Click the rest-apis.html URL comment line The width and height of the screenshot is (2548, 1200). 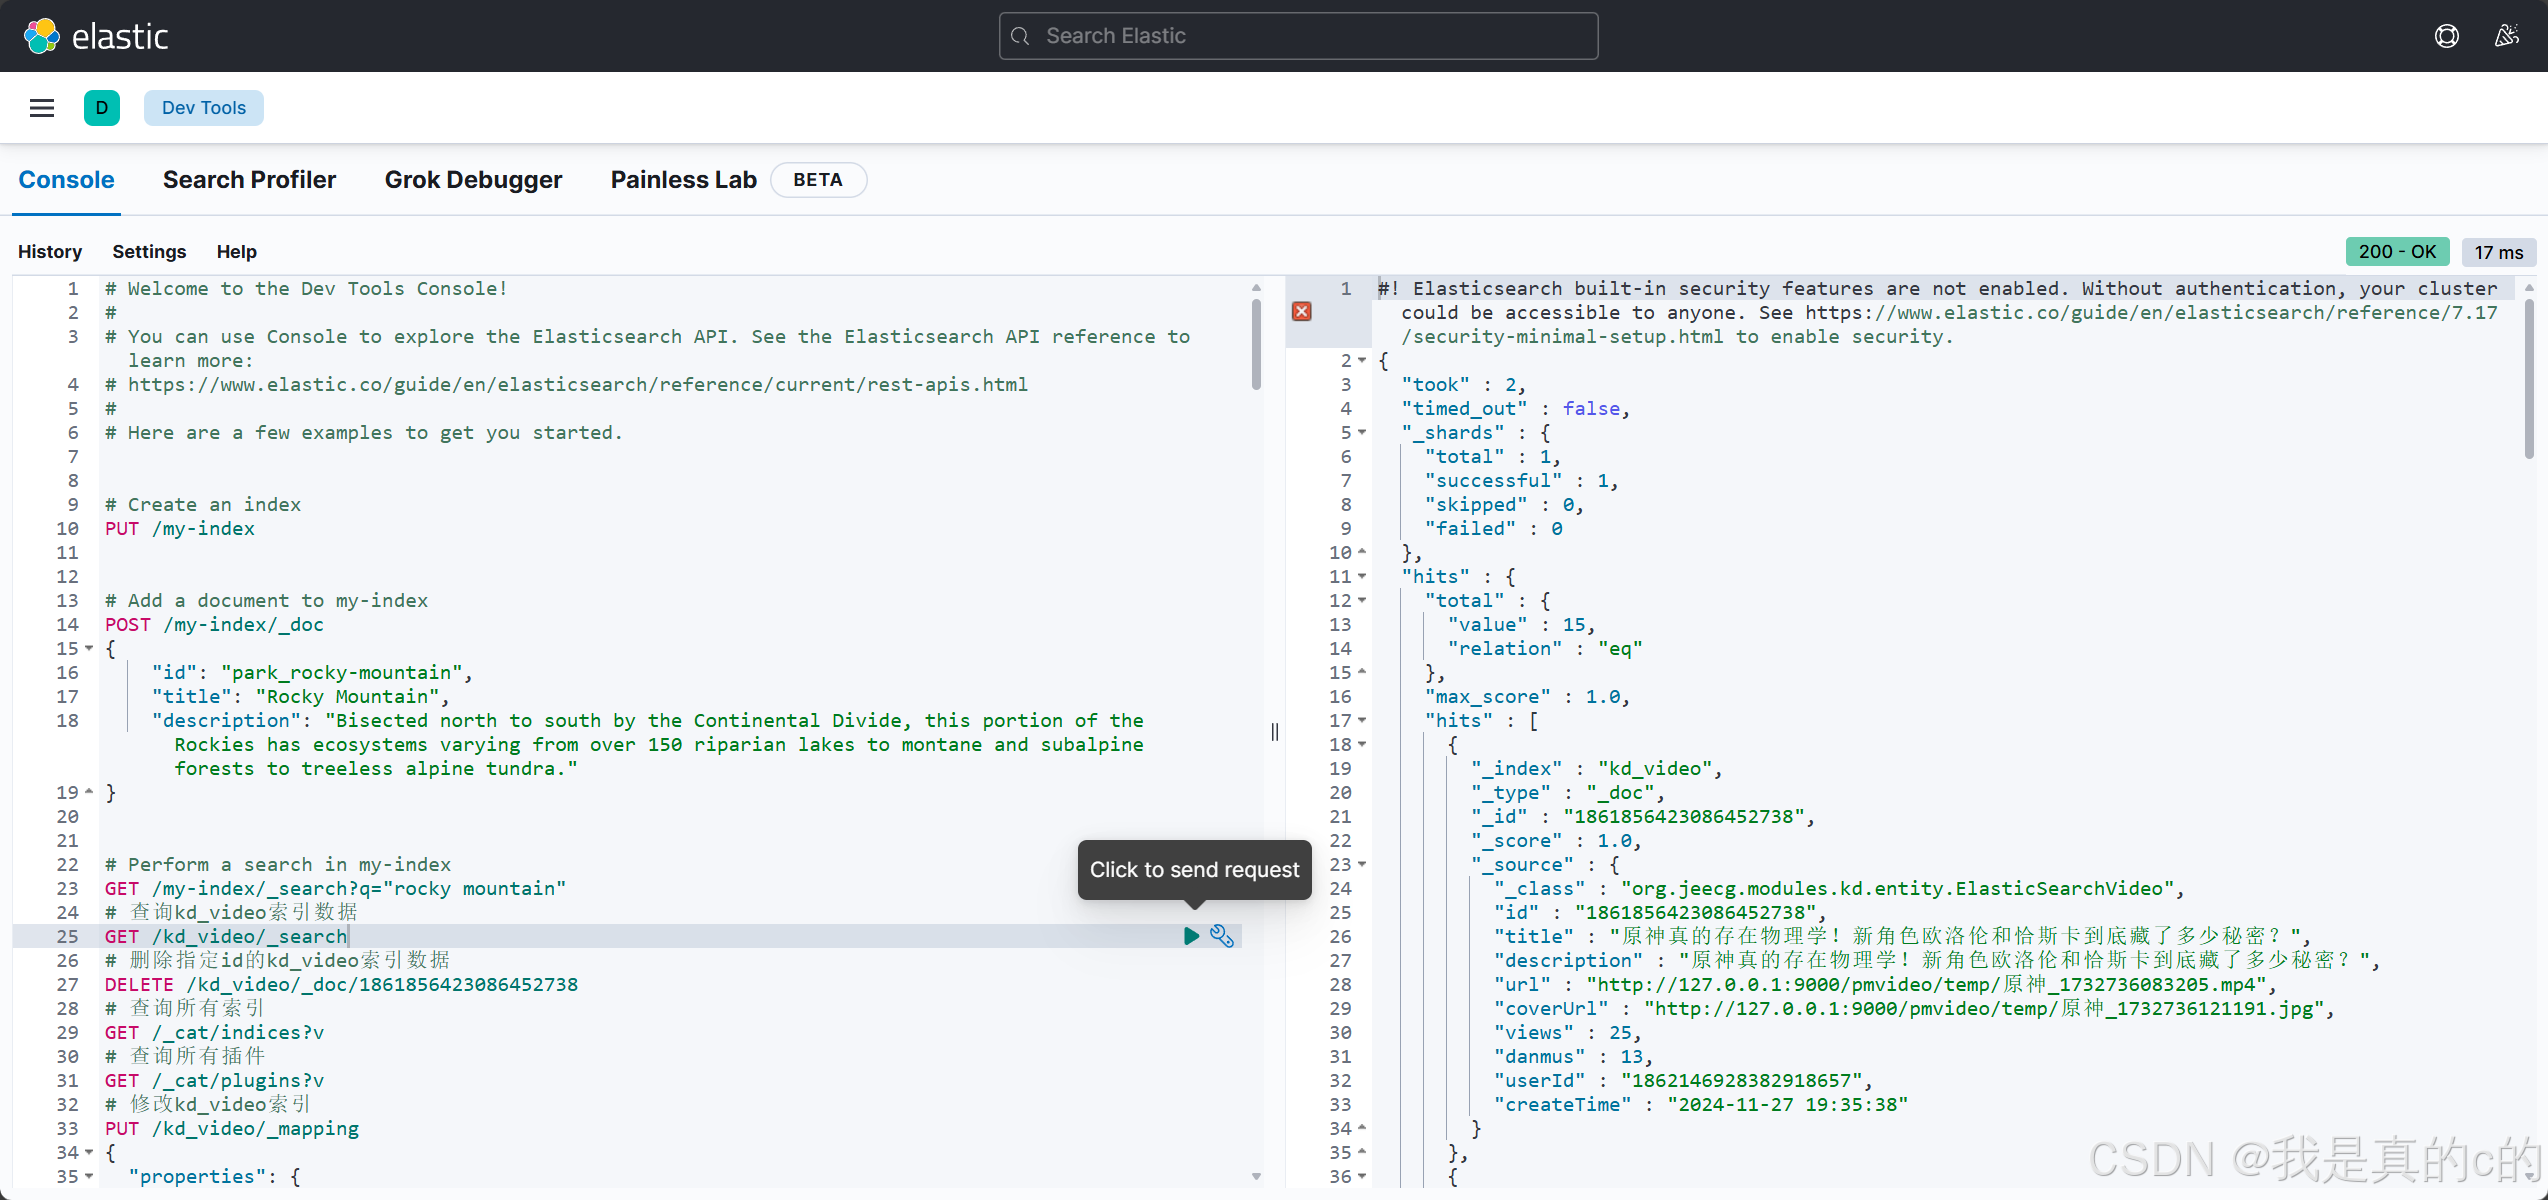tap(566, 385)
